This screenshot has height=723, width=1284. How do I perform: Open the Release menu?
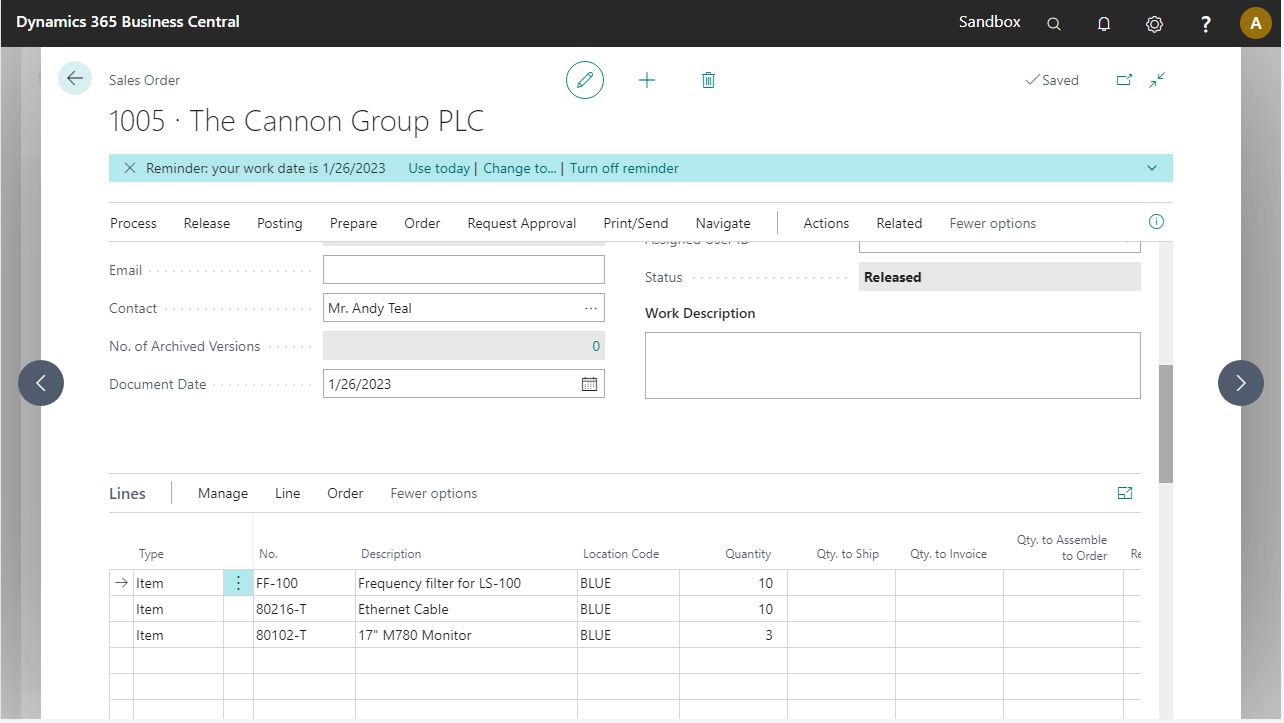pyautogui.click(x=207, y=223)
